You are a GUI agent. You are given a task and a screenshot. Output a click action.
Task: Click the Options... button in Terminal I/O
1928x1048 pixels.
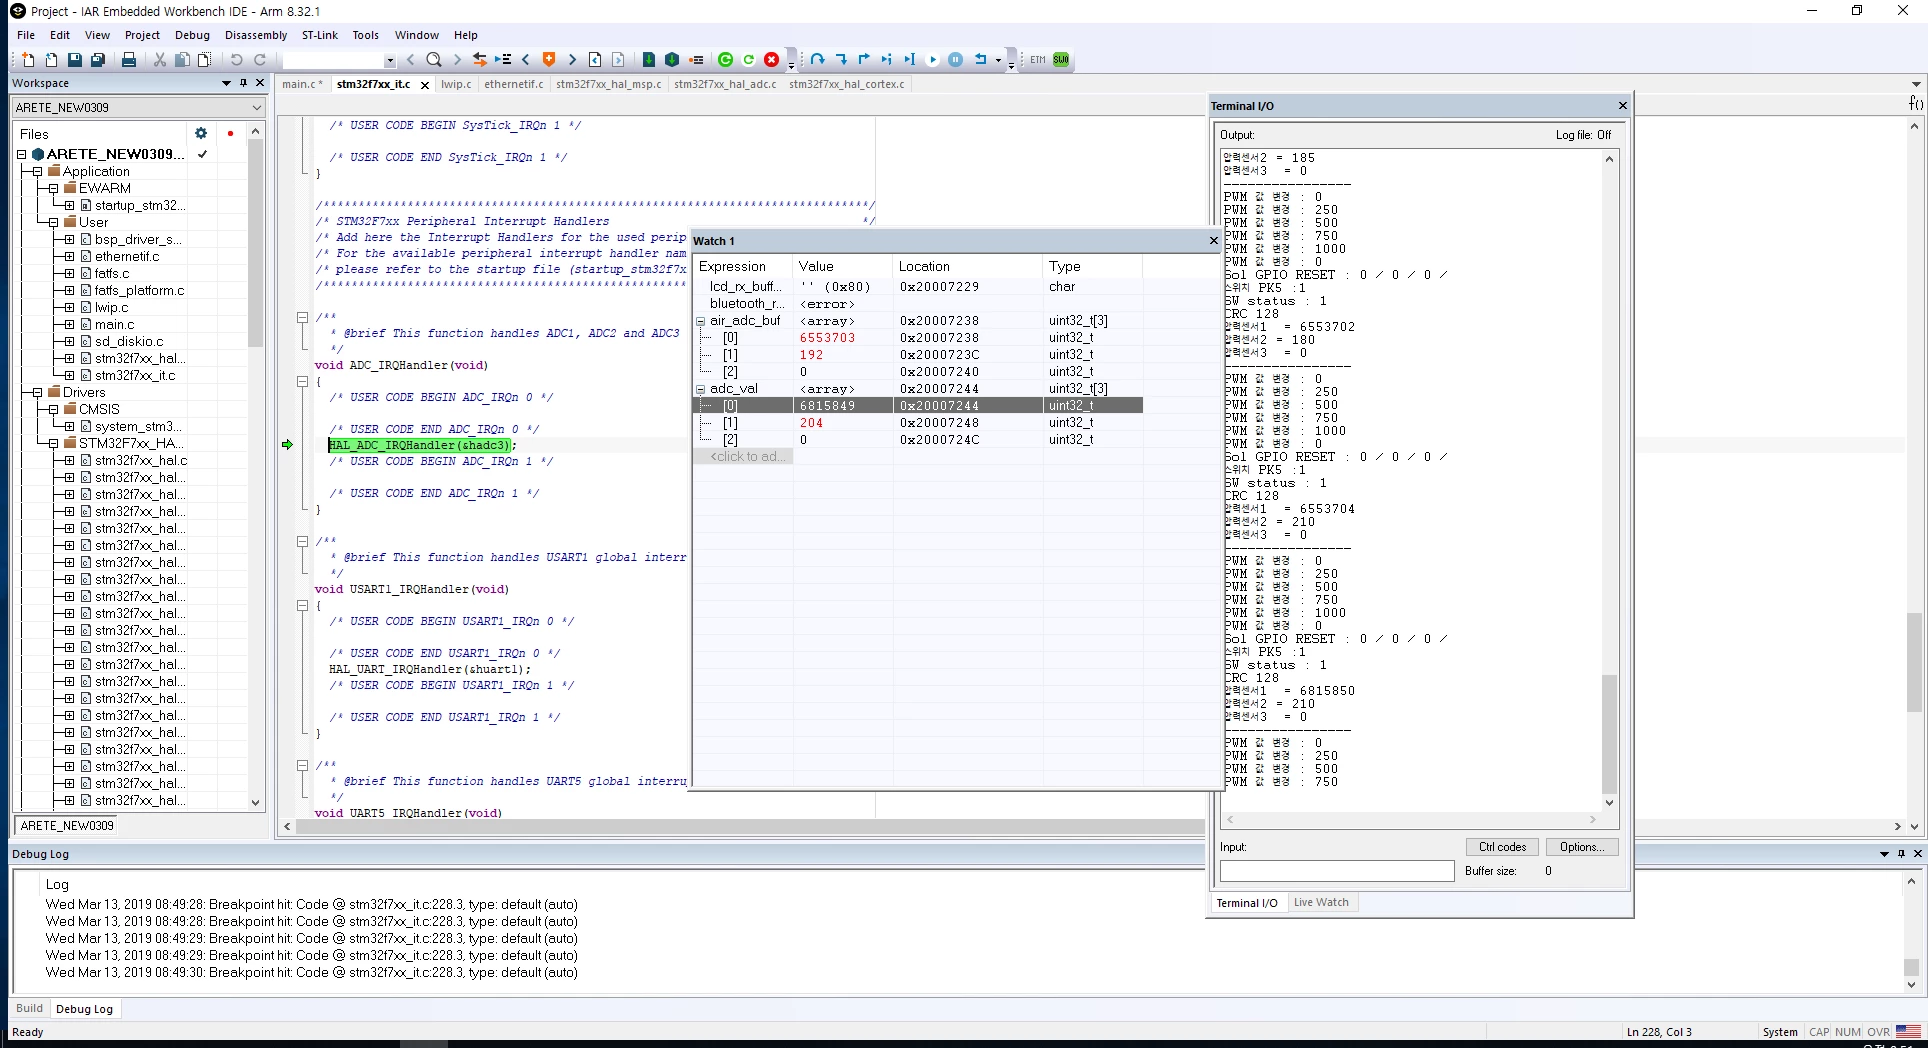1582,847
